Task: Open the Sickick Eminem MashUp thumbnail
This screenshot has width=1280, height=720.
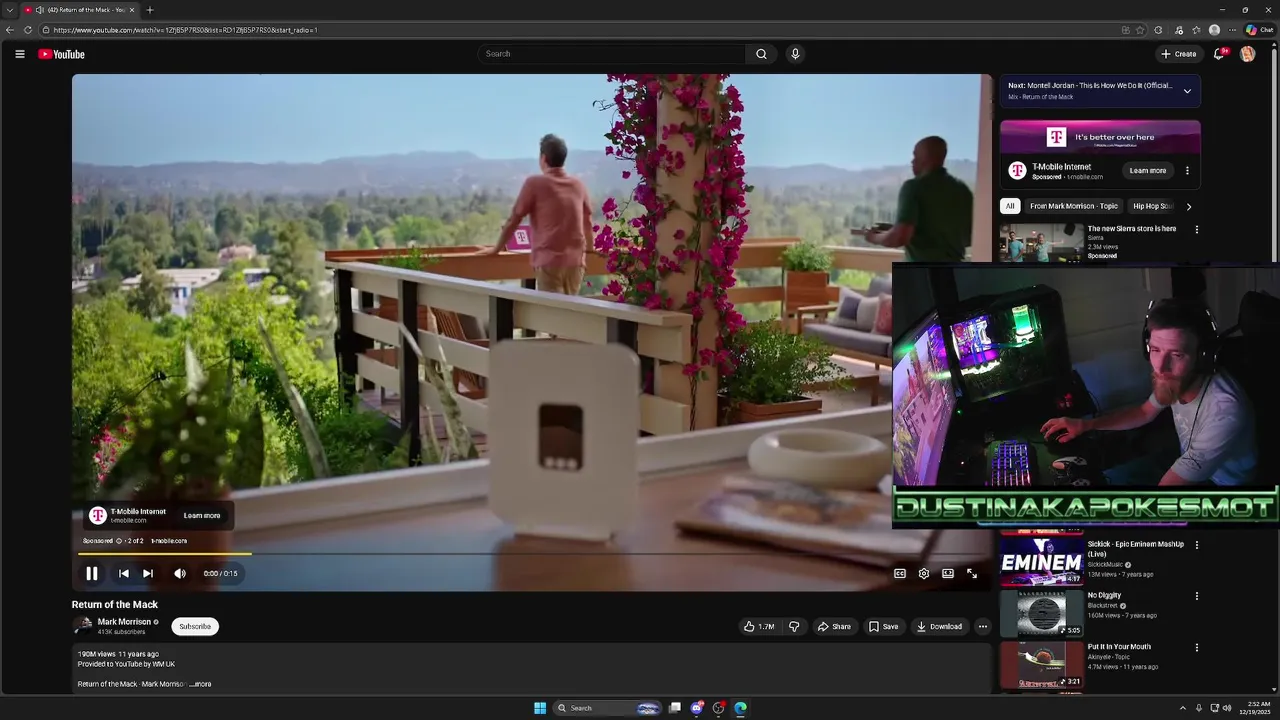Action: [x=1042, y=561]
